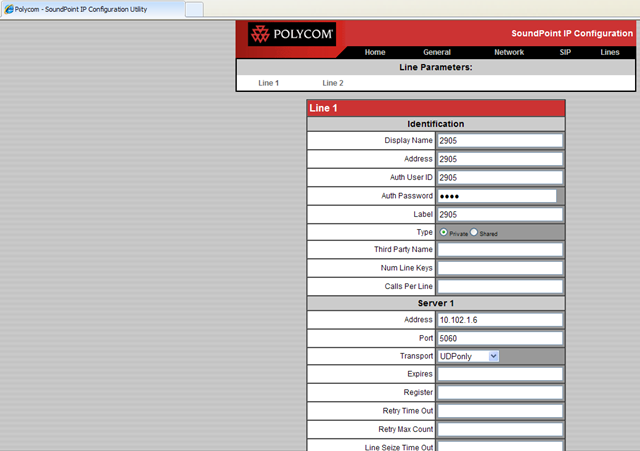Click the SoundPoint IP Configuration title text
Viewport: 640px width, 451px height.
tap(572, 33)
